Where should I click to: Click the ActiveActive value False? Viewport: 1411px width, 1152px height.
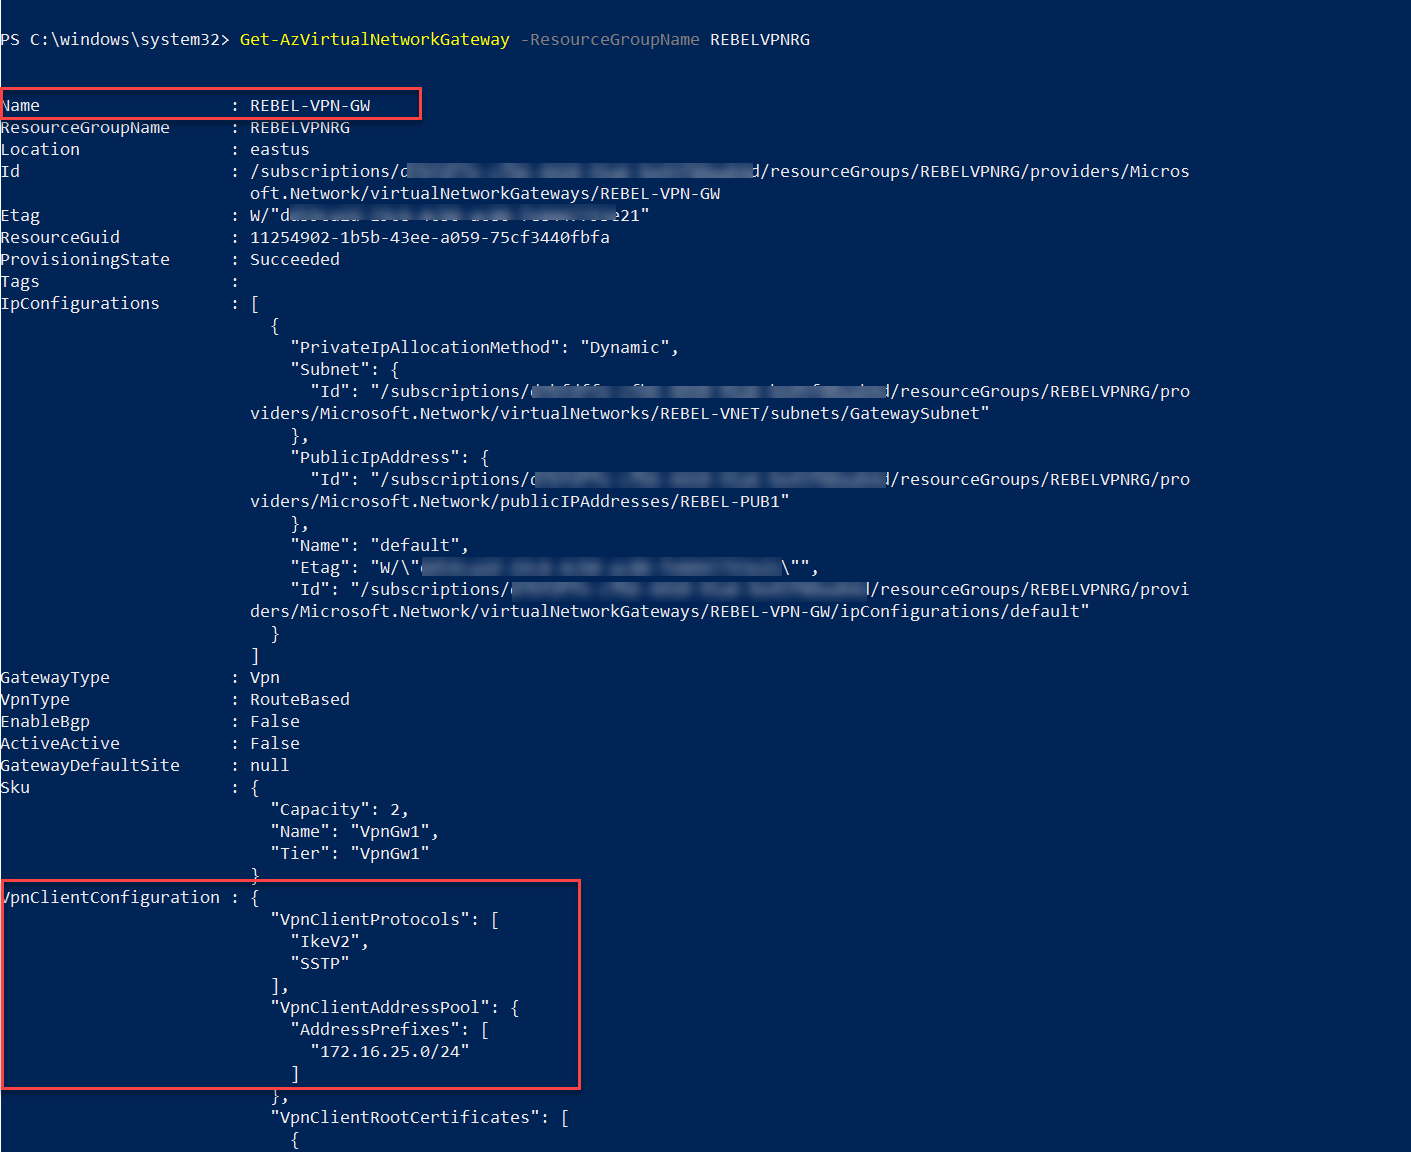pos(275,744)
